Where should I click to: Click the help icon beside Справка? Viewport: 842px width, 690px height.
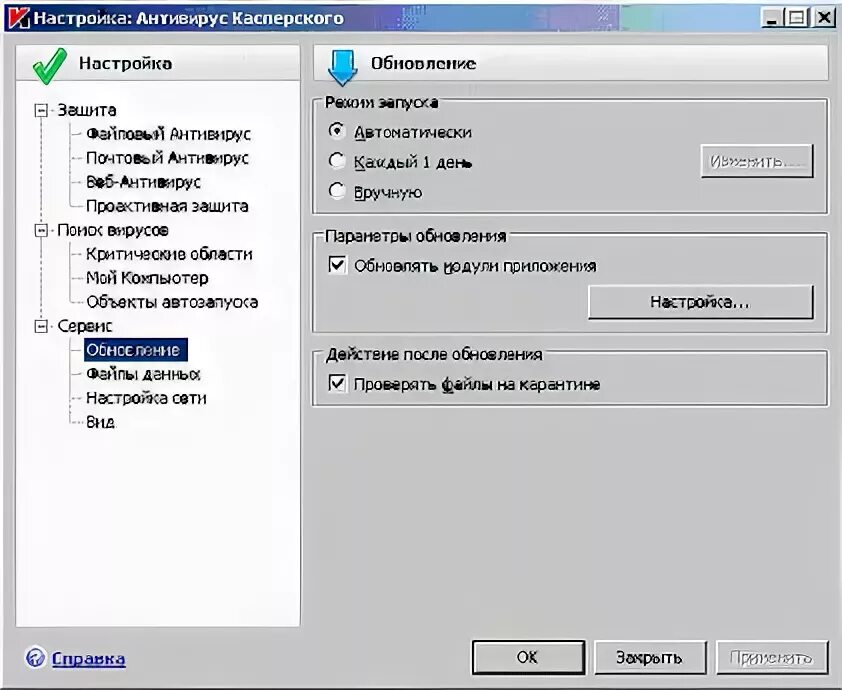click(x=35, y=658)
